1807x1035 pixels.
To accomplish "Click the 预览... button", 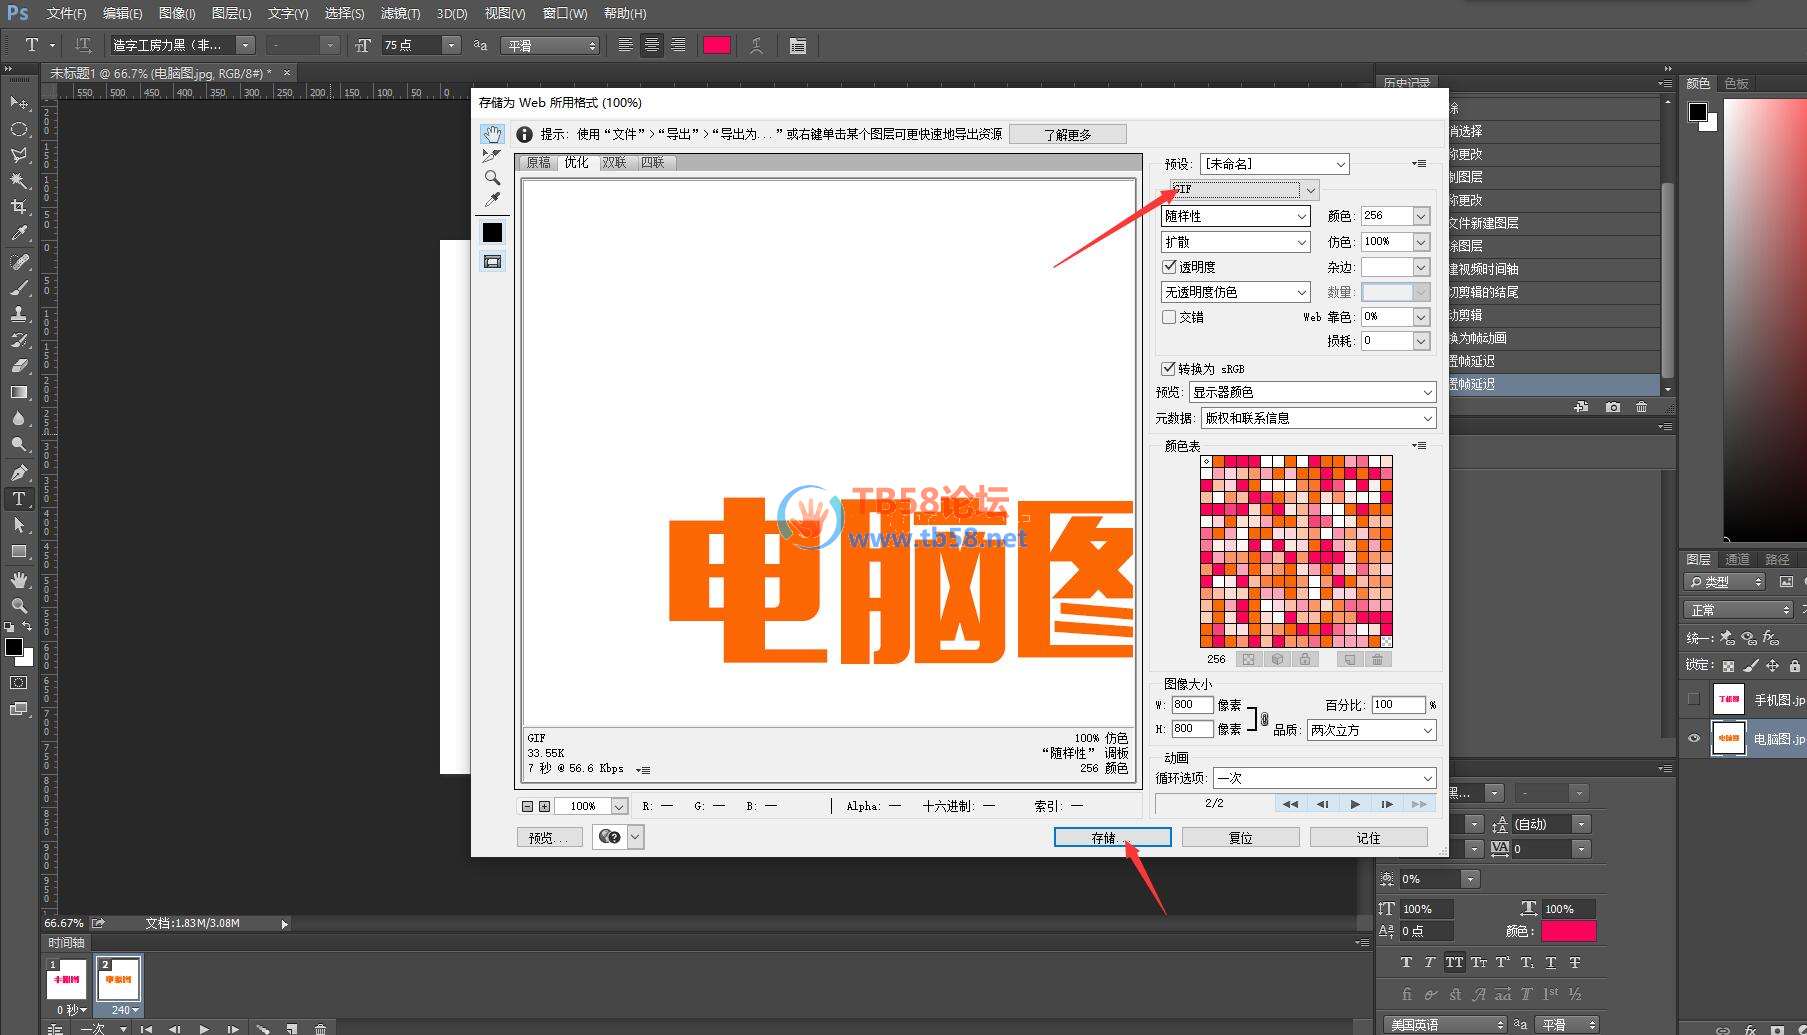I will (x=550, y=837).
